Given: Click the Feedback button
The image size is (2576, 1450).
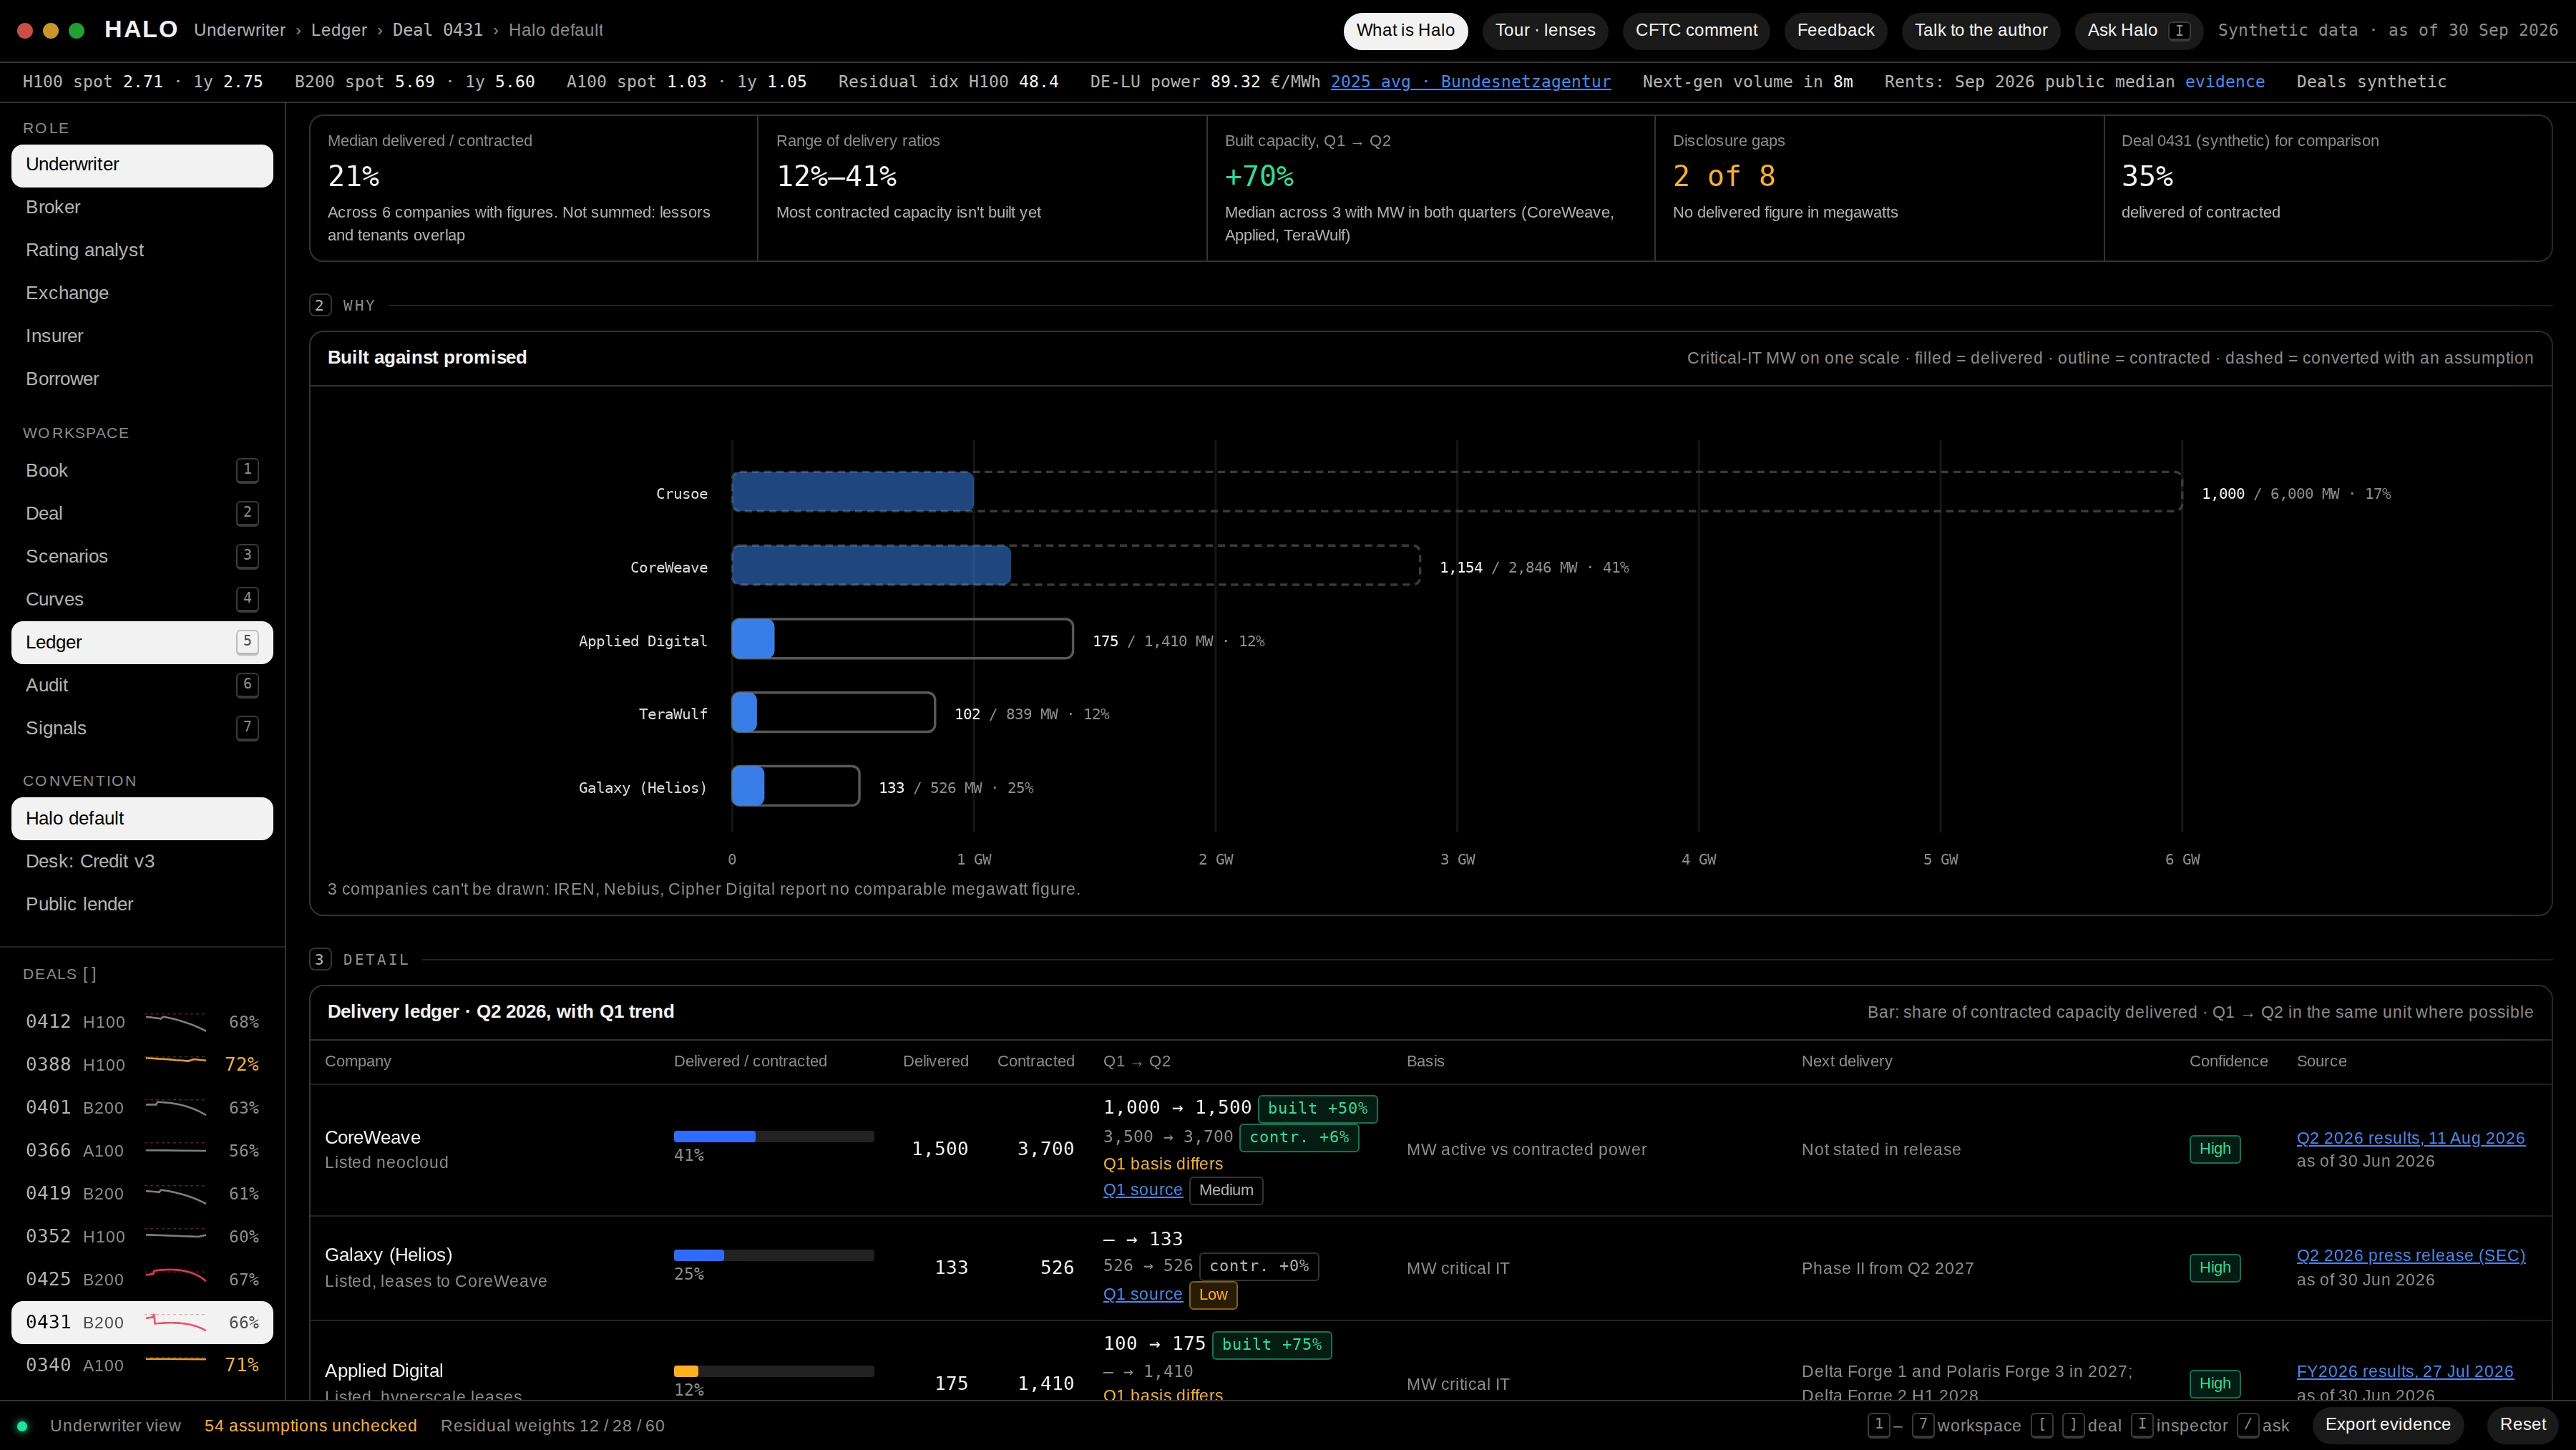Looking at the screenshot, I should click(1835, 30).
